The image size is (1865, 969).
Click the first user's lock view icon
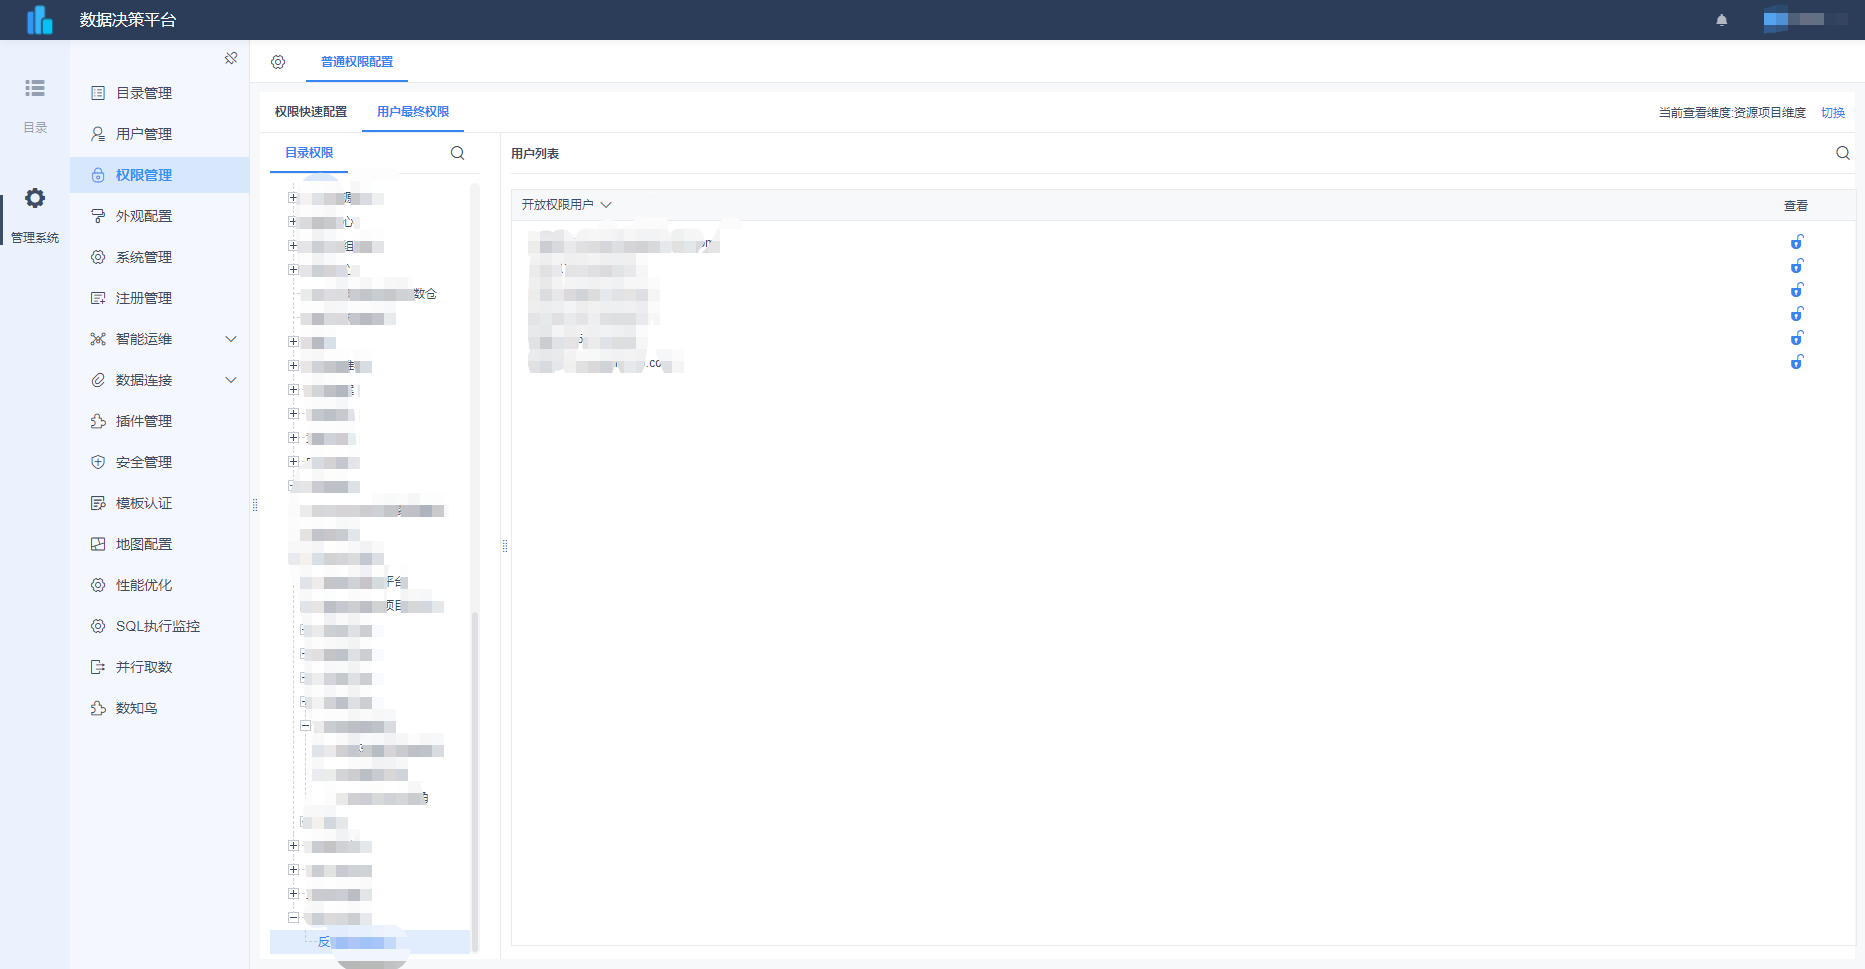coord(1797,242)
